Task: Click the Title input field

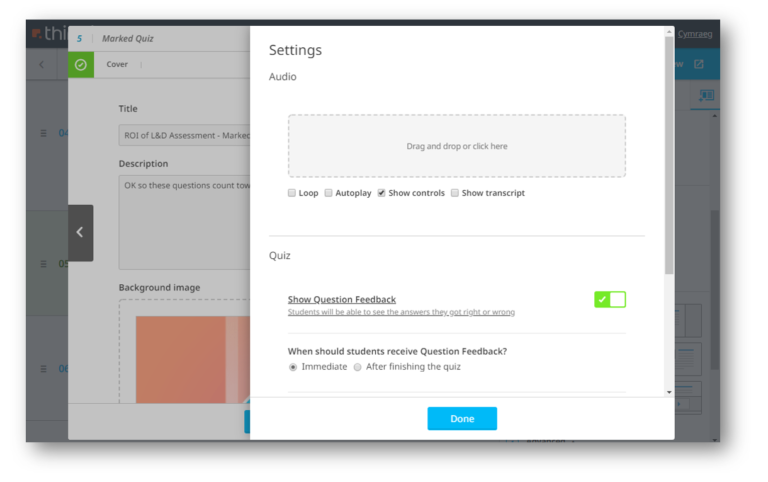Action: [184, 135]
